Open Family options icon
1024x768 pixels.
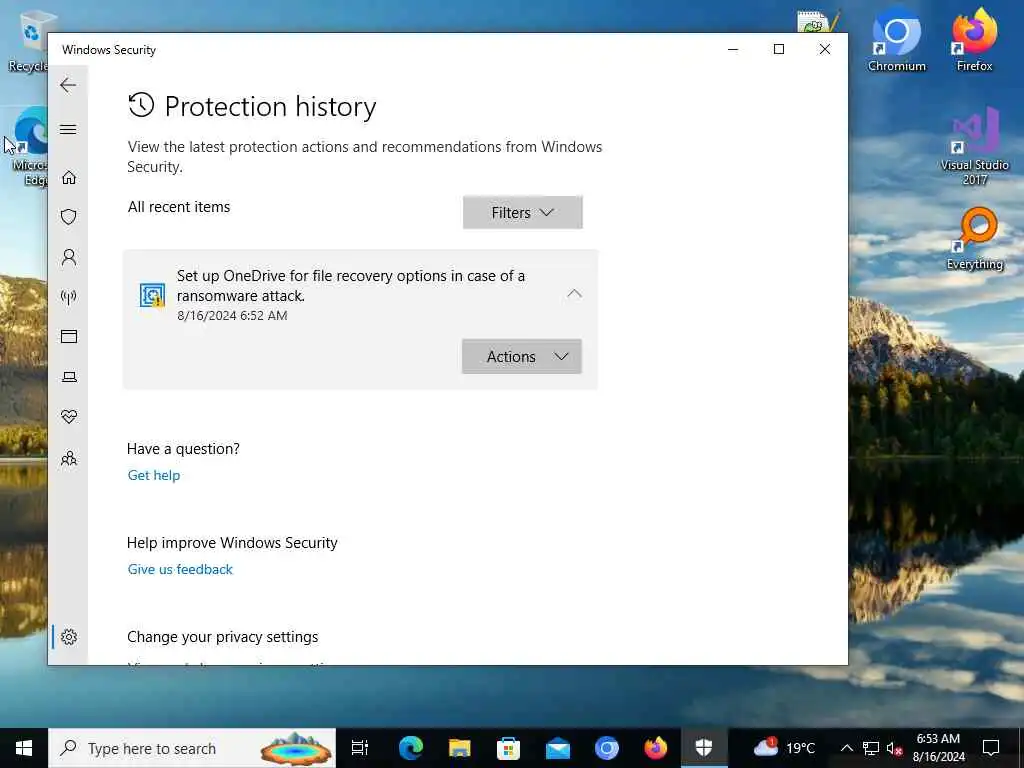click(x=69, y=458)
